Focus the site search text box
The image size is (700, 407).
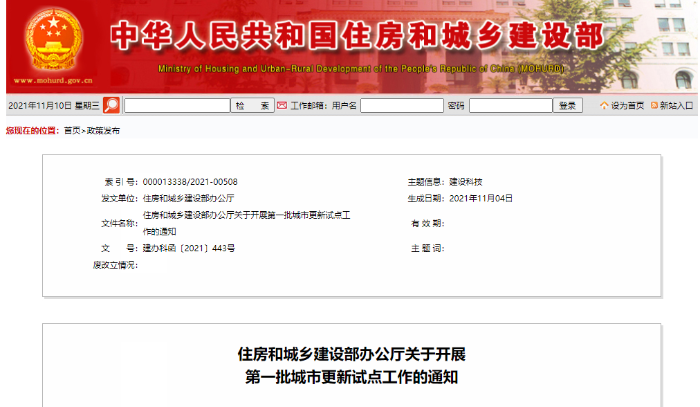176,105
